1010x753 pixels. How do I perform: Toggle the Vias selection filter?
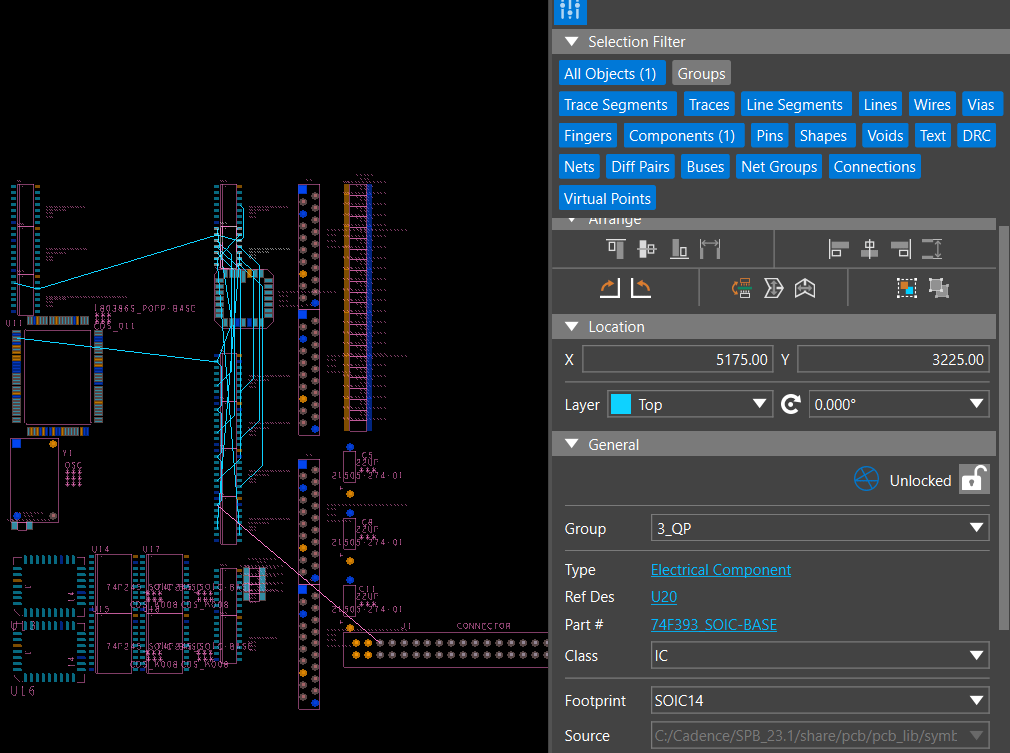pyautogui.click(x=980, y=105)
